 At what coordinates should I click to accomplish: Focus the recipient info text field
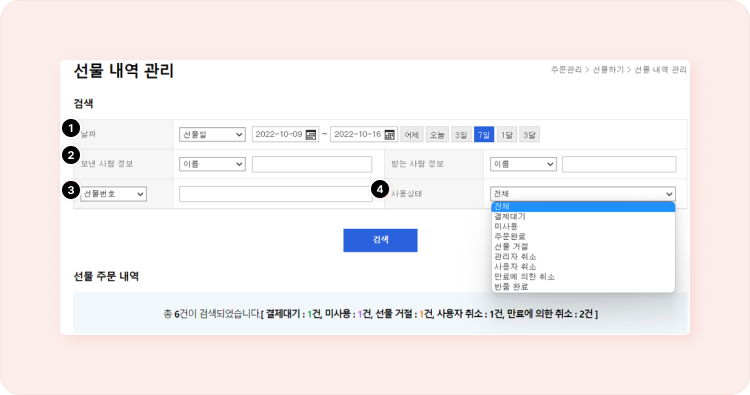(619, 164)
